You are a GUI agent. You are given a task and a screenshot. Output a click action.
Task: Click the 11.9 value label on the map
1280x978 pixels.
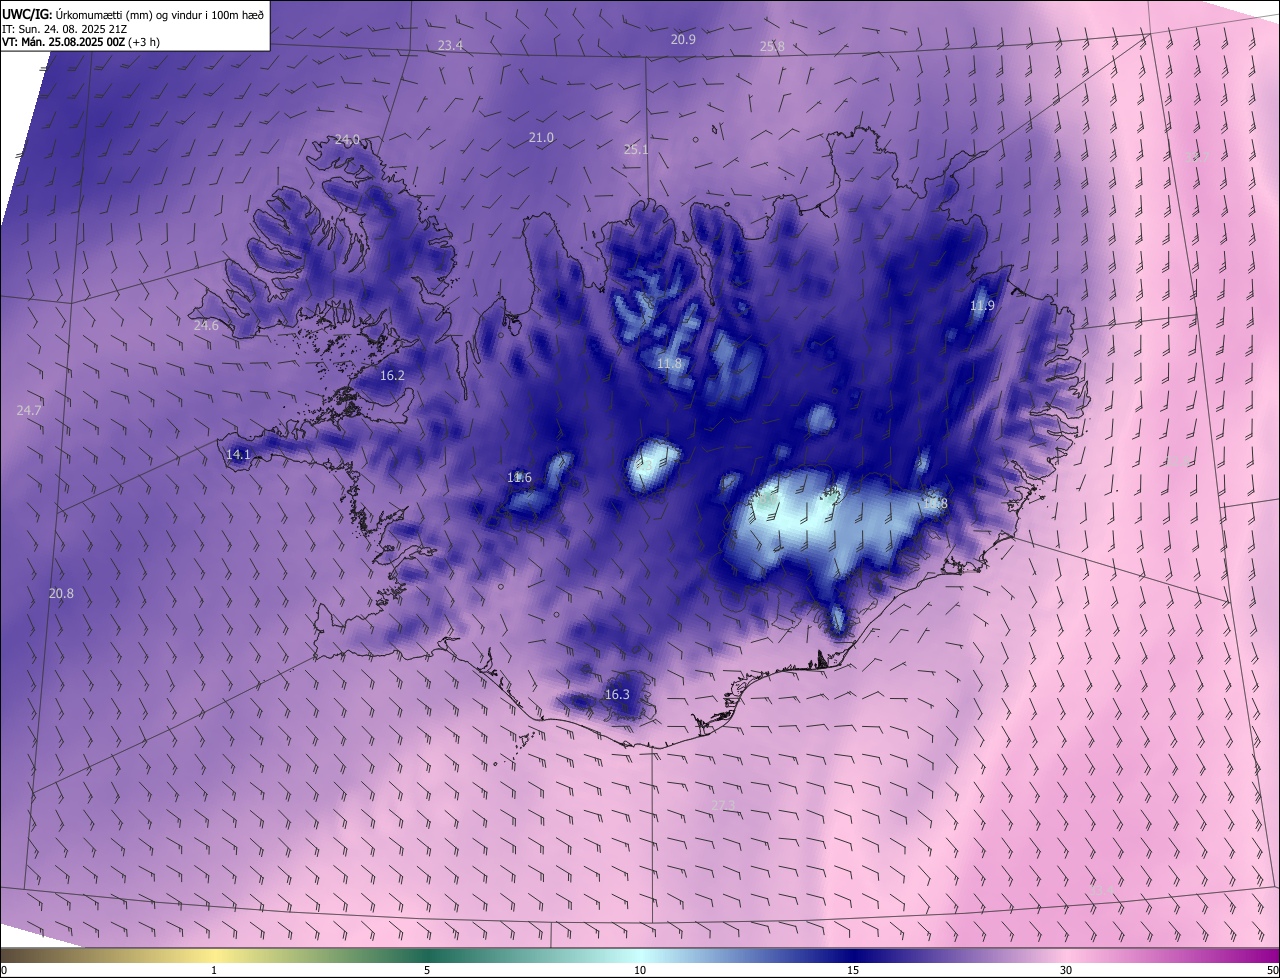[982, 305]
